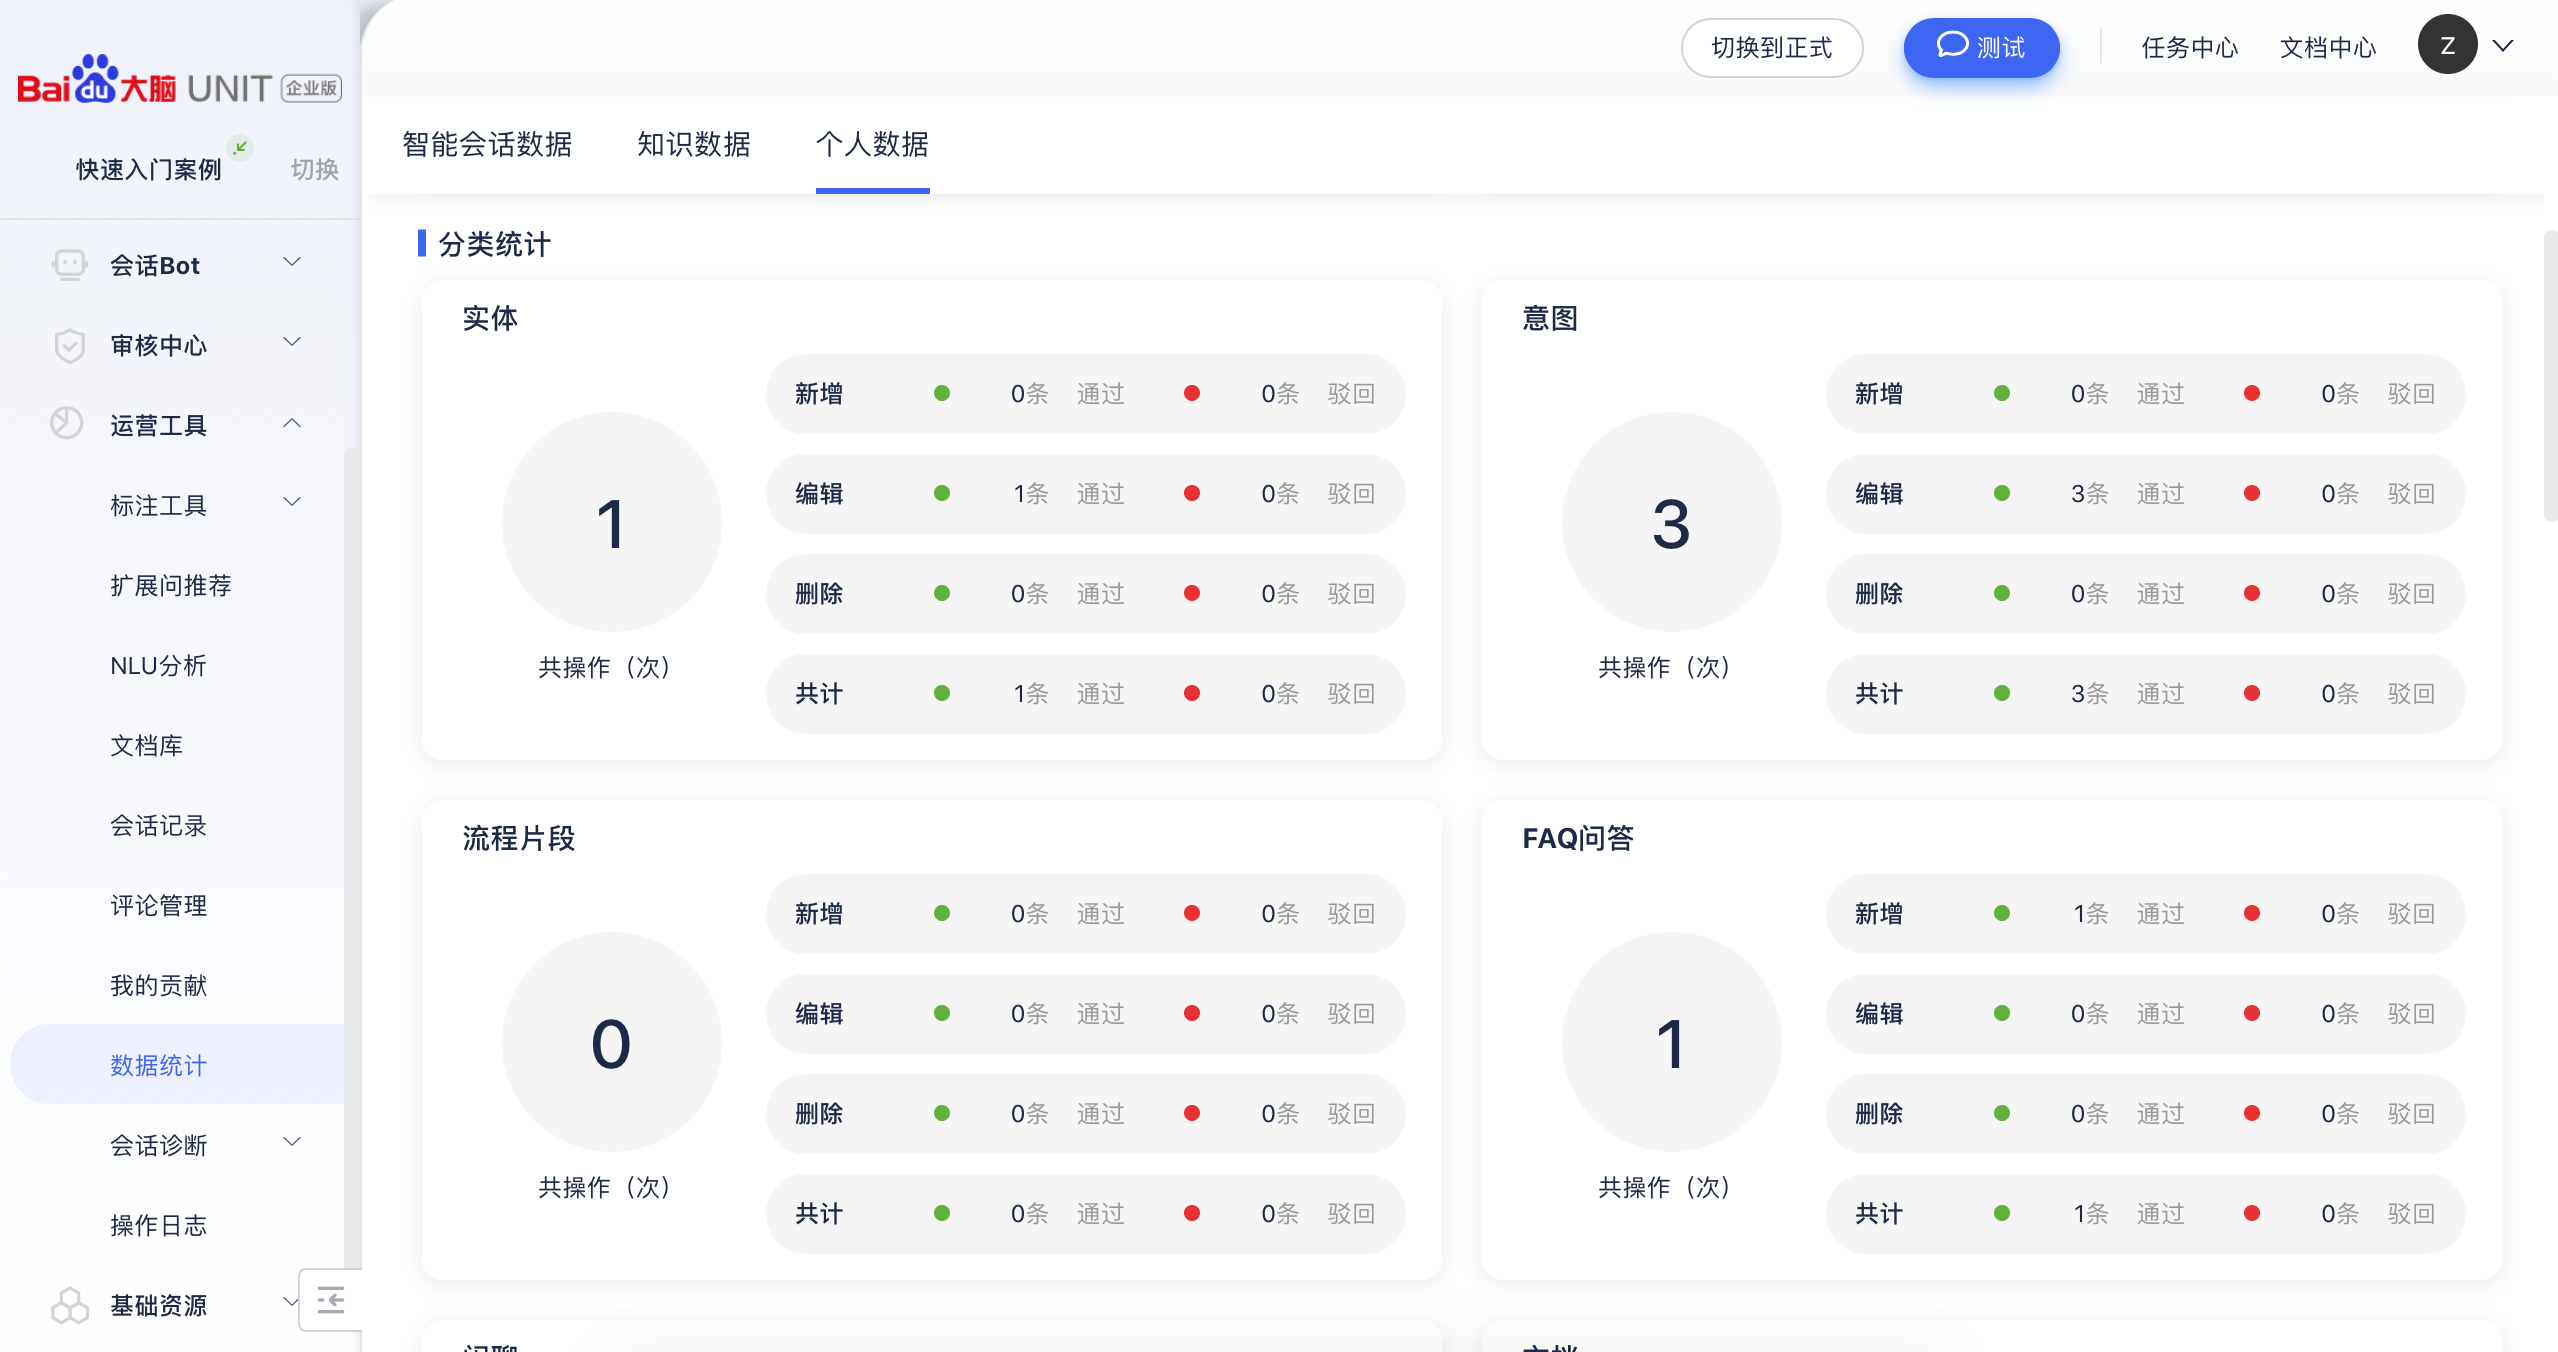Viewport: 2558px width, 1352px height.
Task: Open the 文档中心 link
Action: pyautogui.click(x=2328, y=48)
